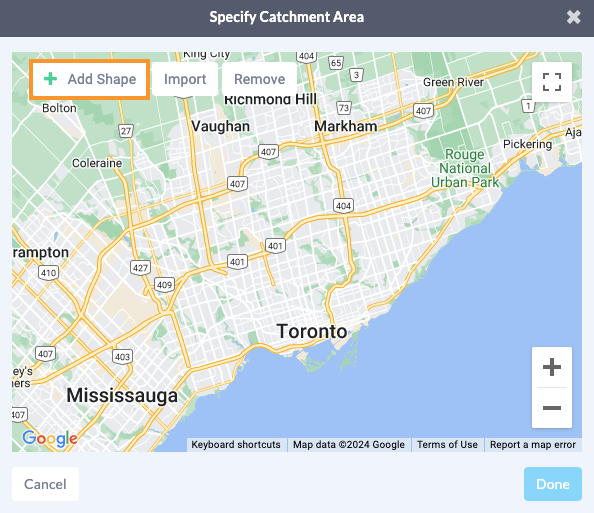Screen dimensions: 594x513
Task: Click the Highway 427 shield marker
Action: tap(140, 268)
